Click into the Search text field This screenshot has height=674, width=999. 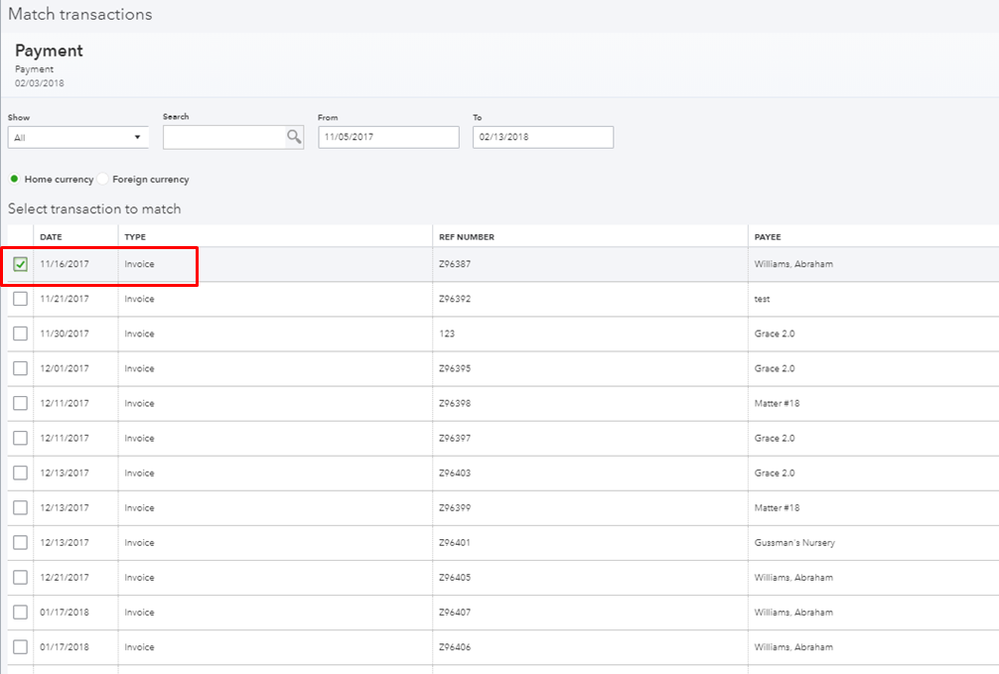coord(222,137)
